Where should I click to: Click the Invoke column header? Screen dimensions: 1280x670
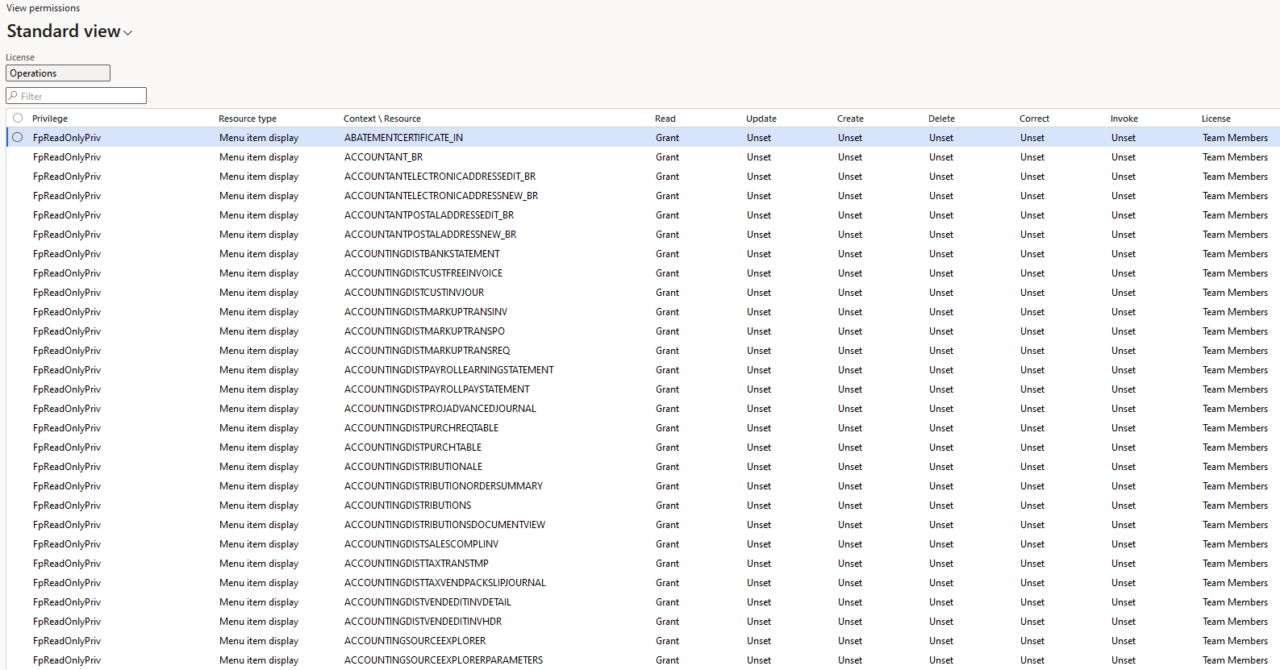click(1124, 118)
